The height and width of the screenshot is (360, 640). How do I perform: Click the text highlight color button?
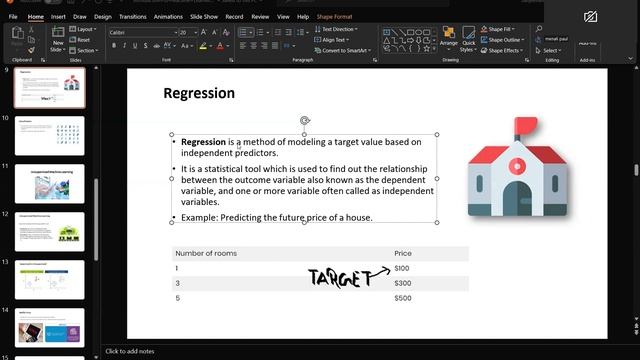(203, 46)
